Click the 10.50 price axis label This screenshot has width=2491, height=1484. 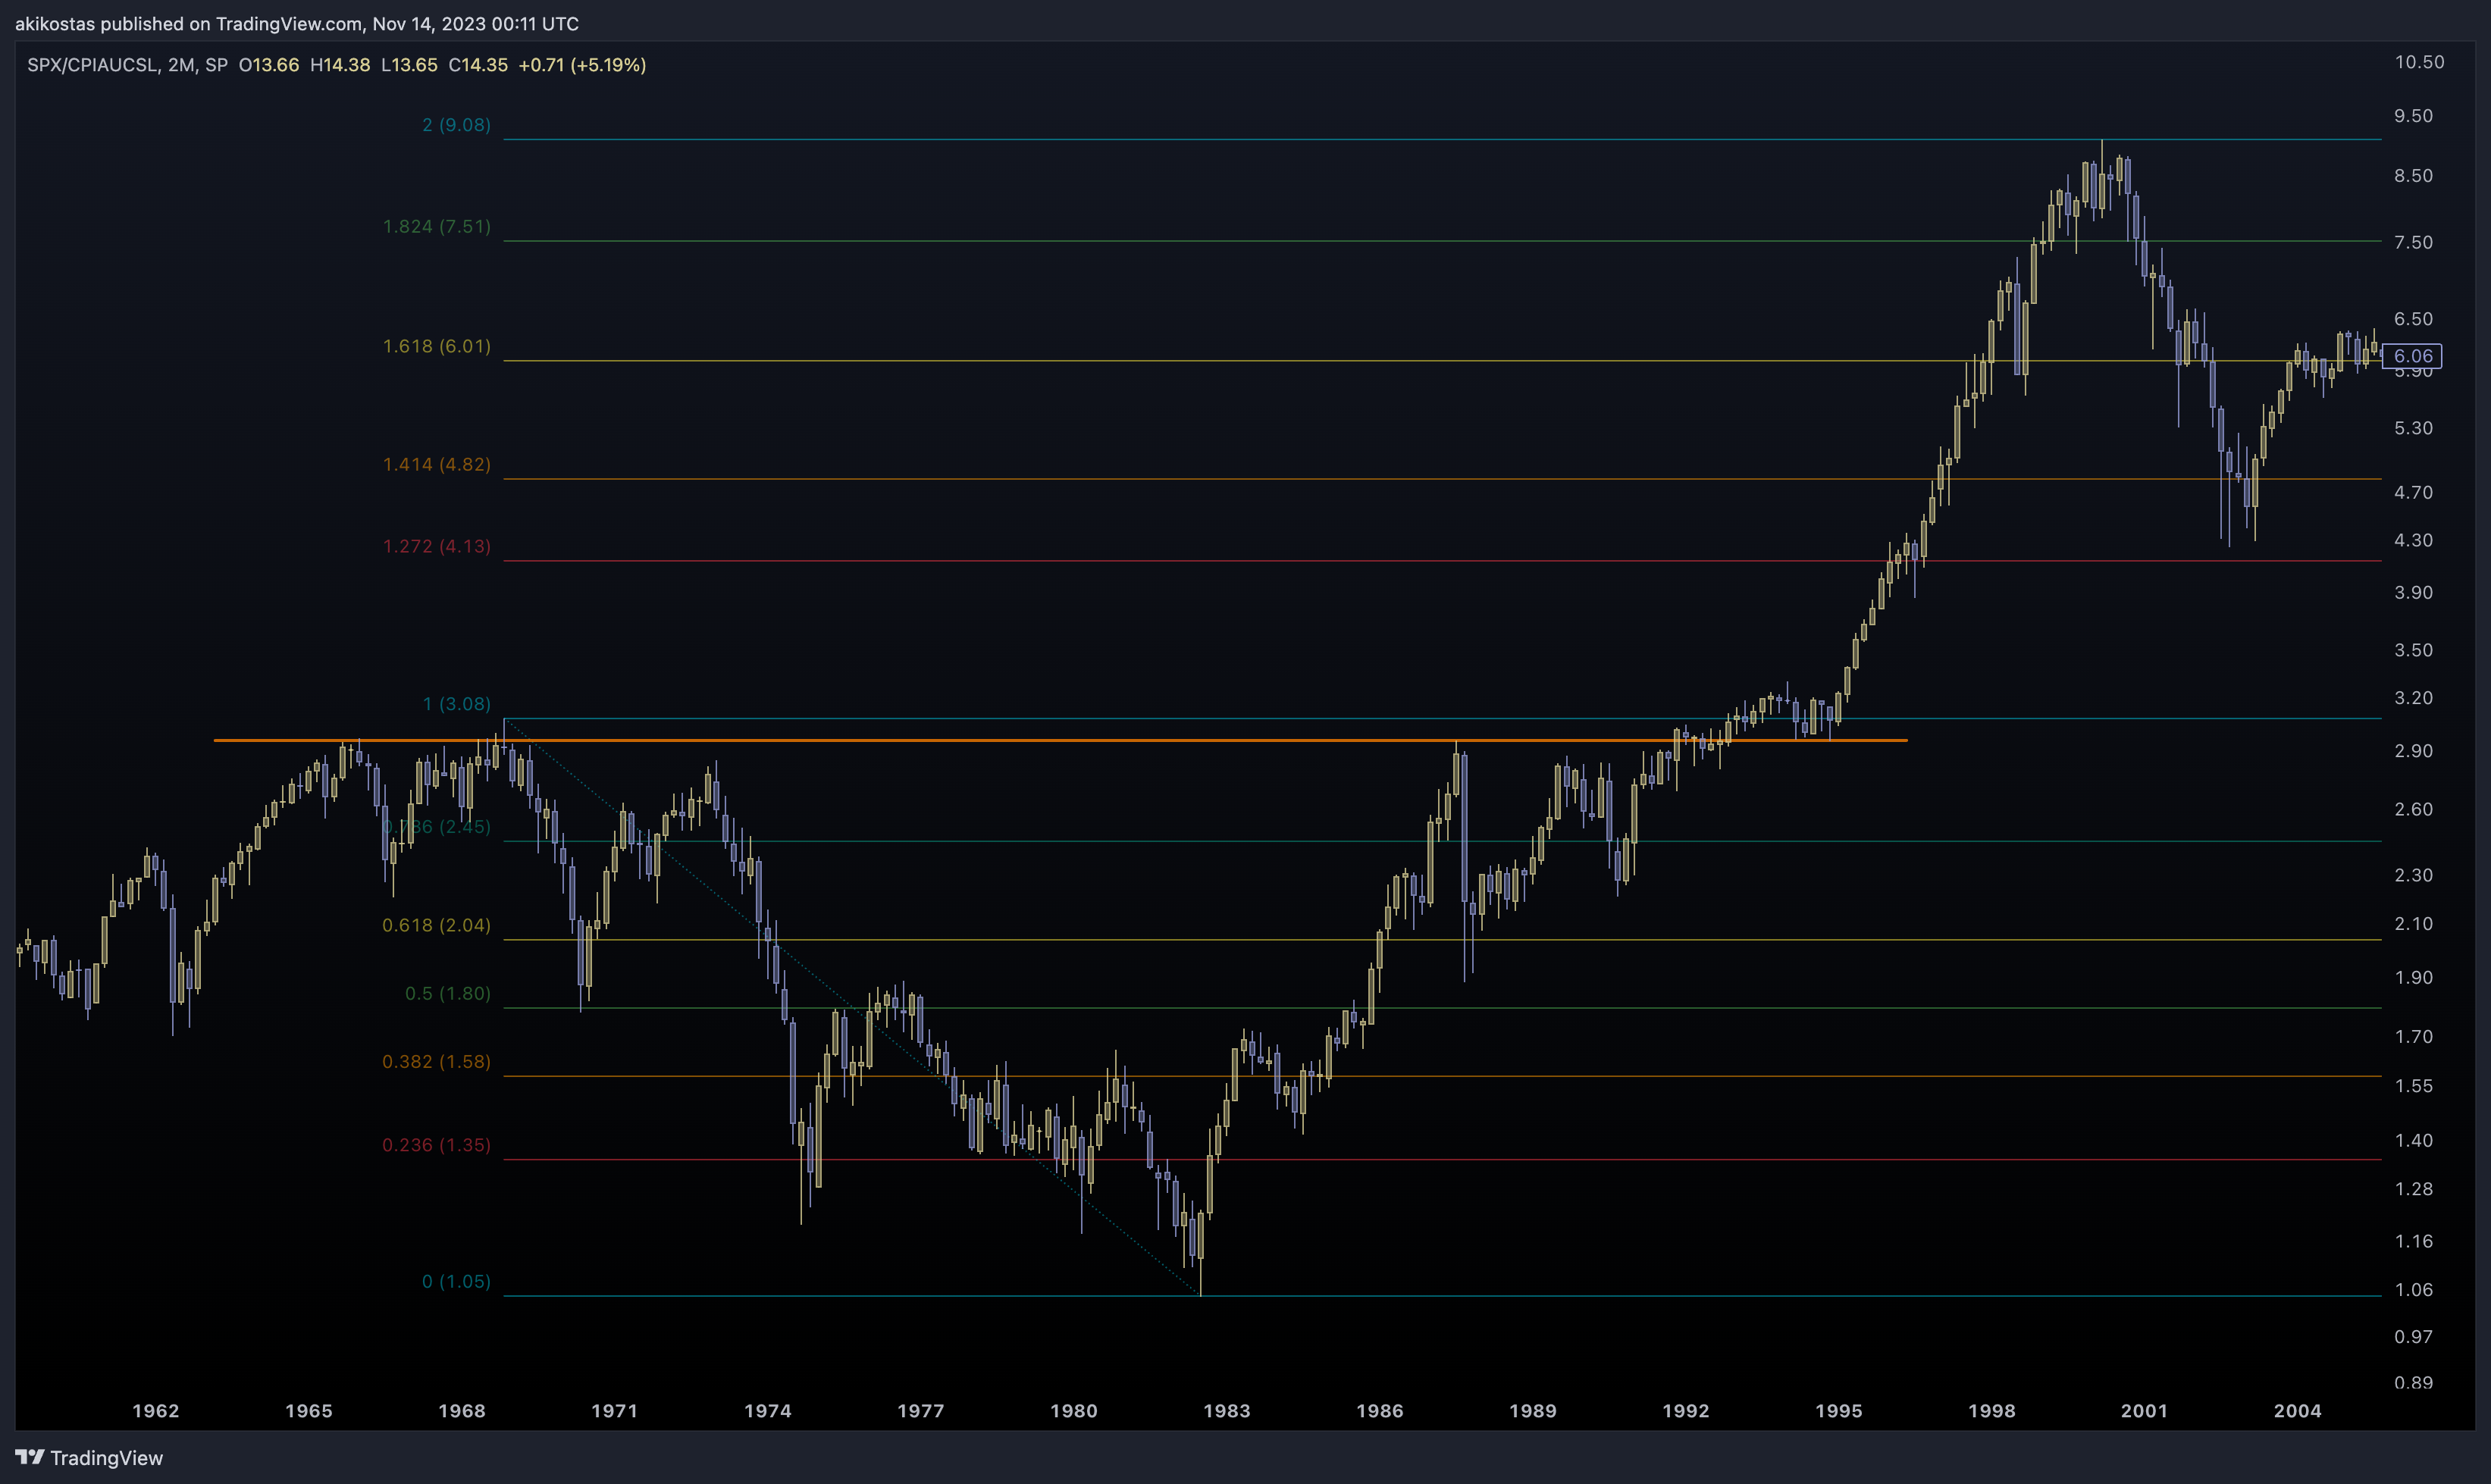[x=2419, y=62]
